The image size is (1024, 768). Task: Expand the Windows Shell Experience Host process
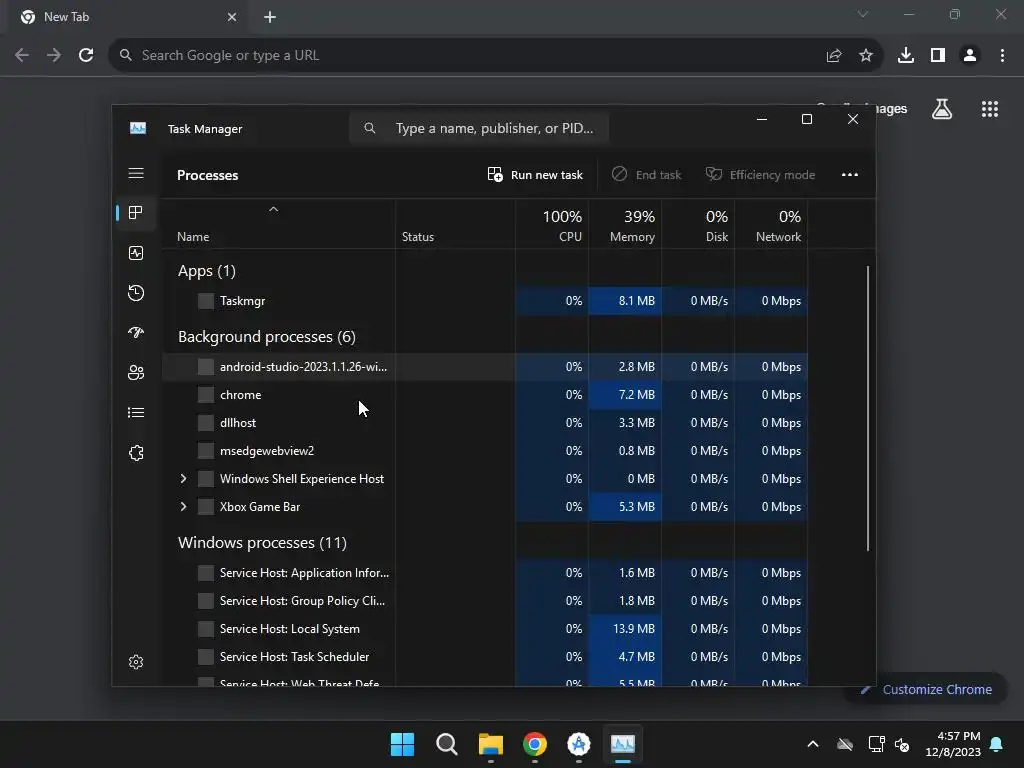pos(184,479)
